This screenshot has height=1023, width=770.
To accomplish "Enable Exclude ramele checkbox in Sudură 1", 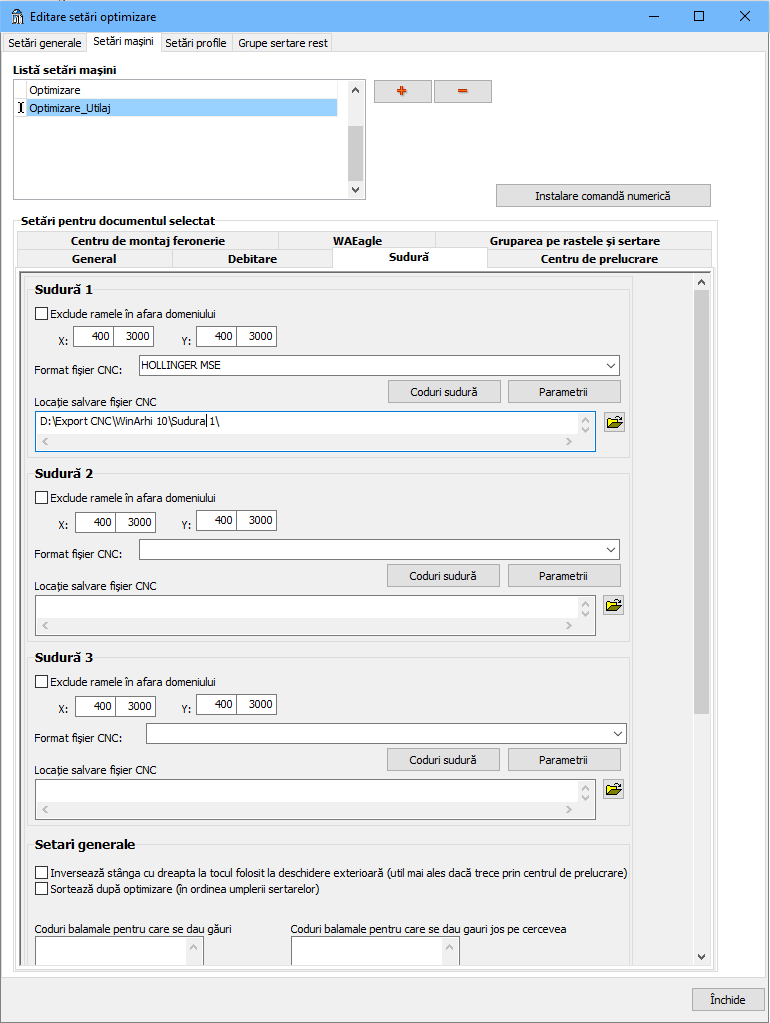I will tap(41, 313).
